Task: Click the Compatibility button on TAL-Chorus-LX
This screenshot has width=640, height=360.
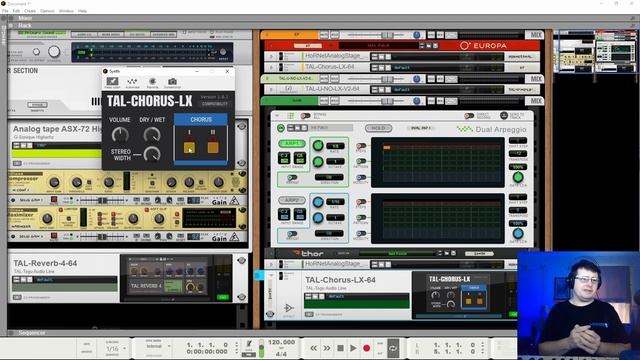Action: (215, 104)
